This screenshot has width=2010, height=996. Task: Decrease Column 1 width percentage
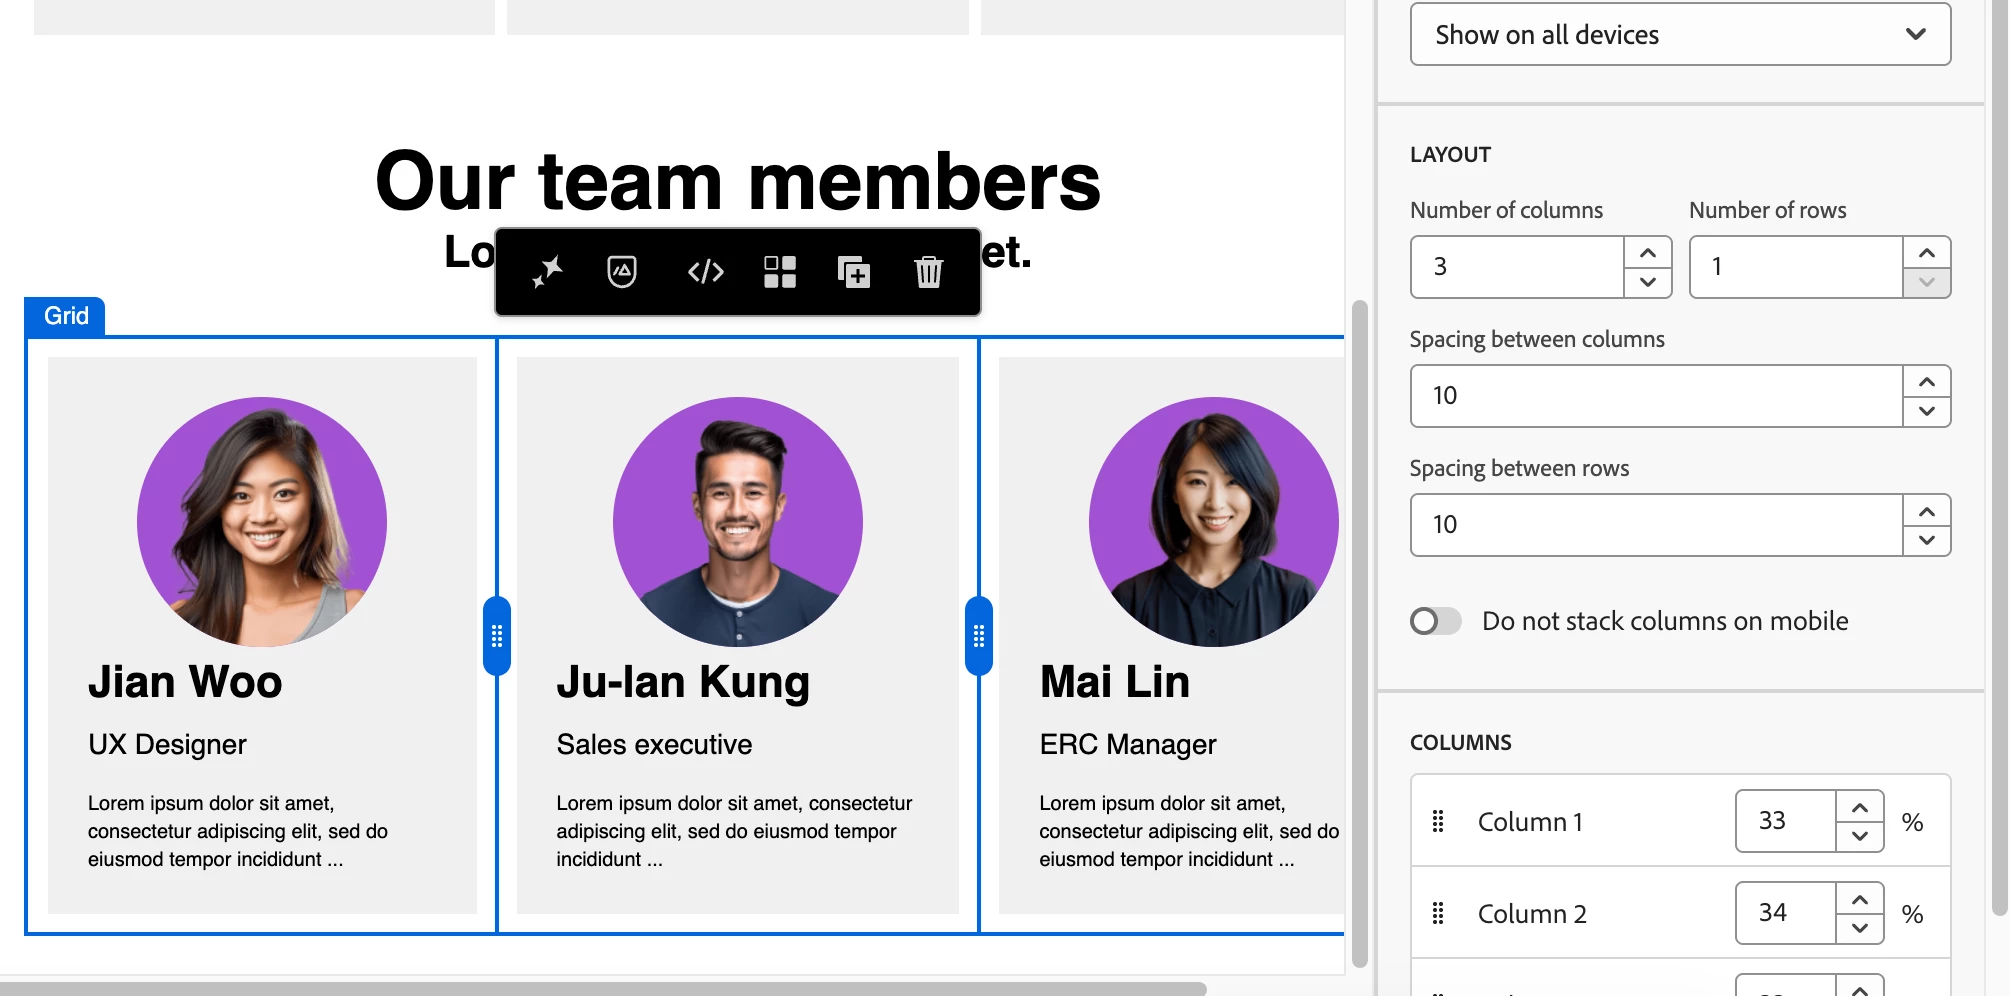coord(1860,836)
